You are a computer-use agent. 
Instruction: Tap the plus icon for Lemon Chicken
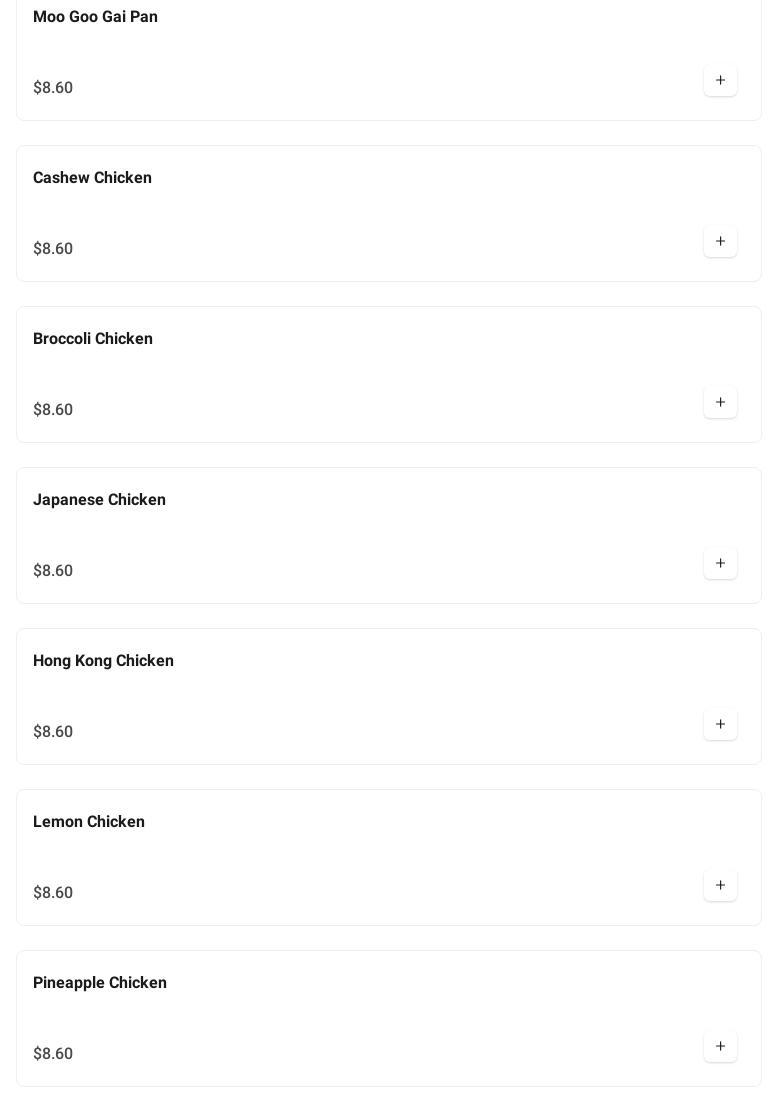720,885
